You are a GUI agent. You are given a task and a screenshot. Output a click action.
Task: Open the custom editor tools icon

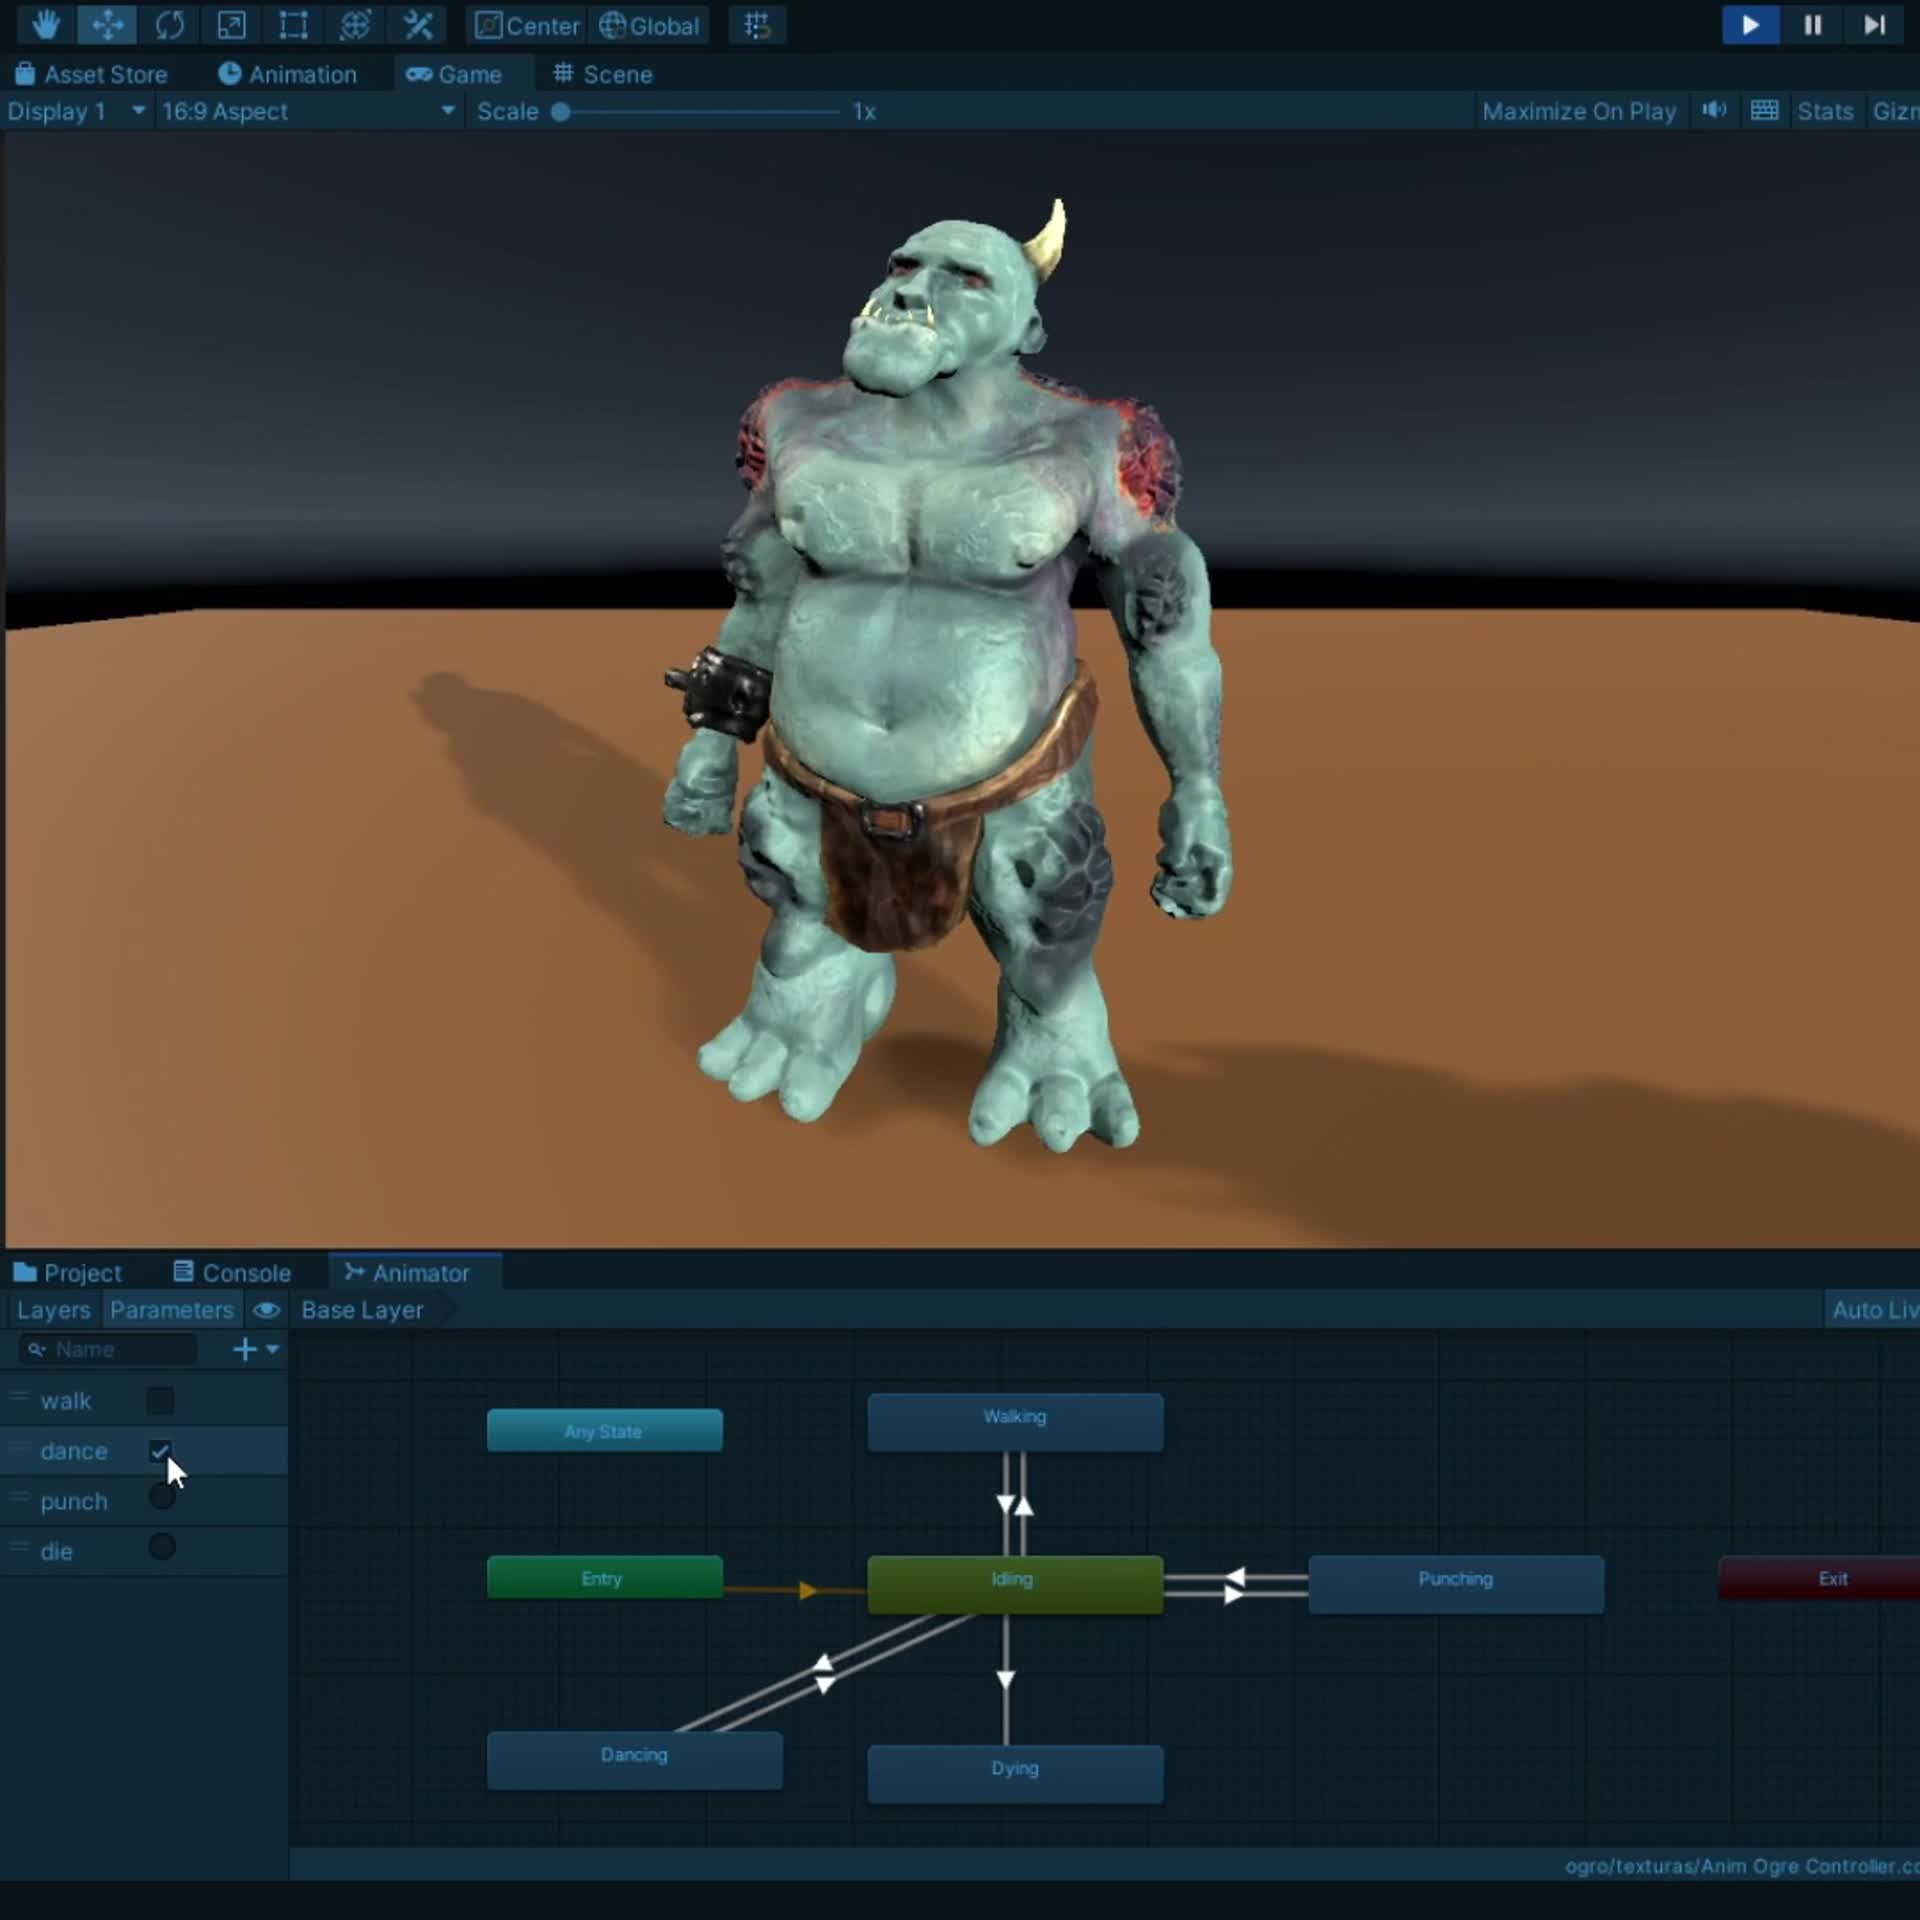click(418, 25)
